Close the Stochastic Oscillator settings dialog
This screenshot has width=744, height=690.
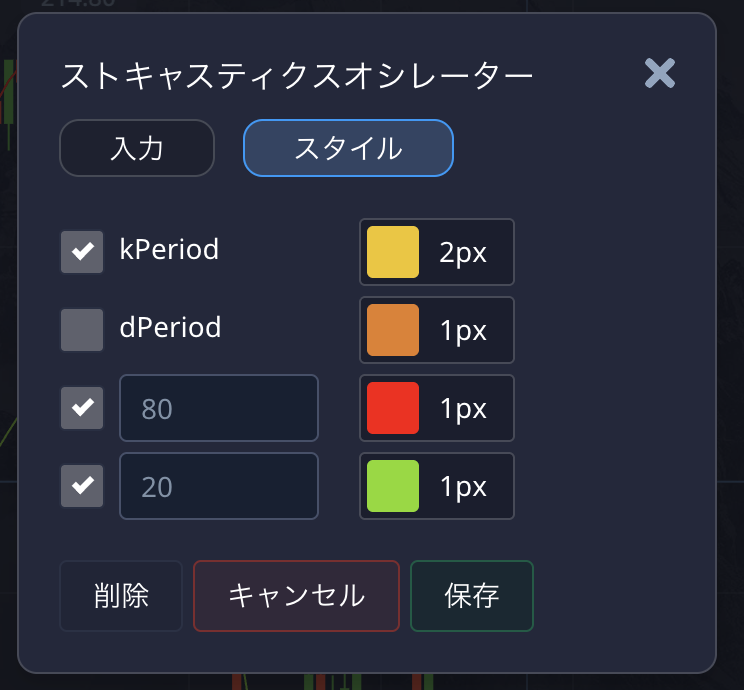coord(660,73)
